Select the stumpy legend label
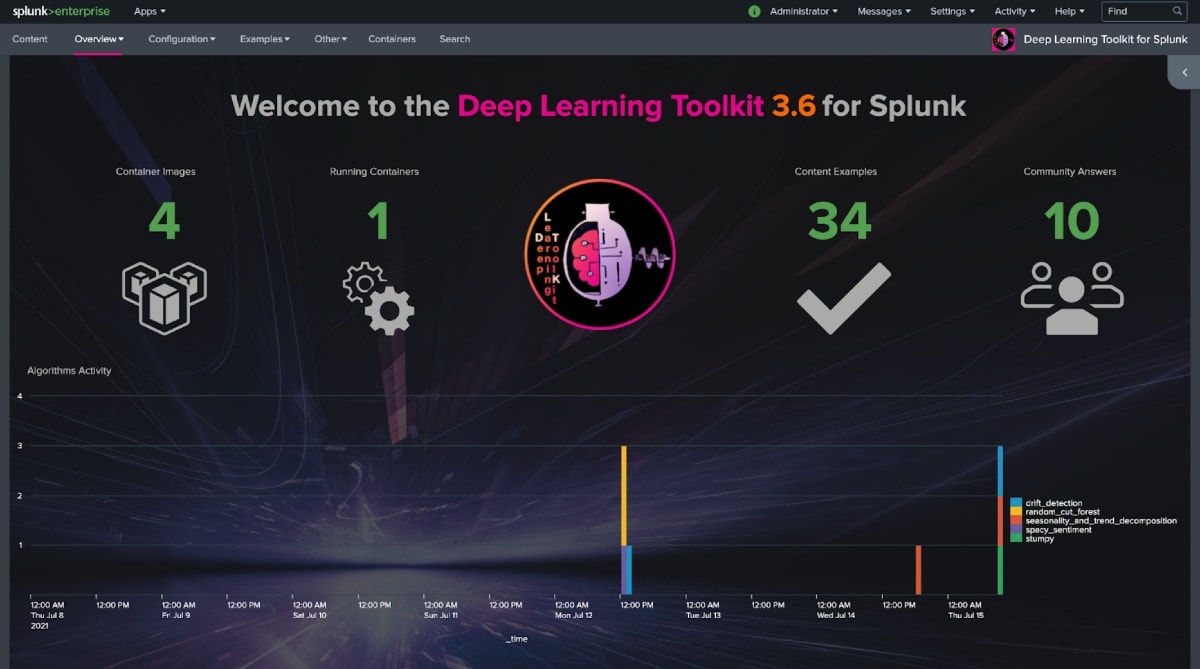 (1040, 539)
